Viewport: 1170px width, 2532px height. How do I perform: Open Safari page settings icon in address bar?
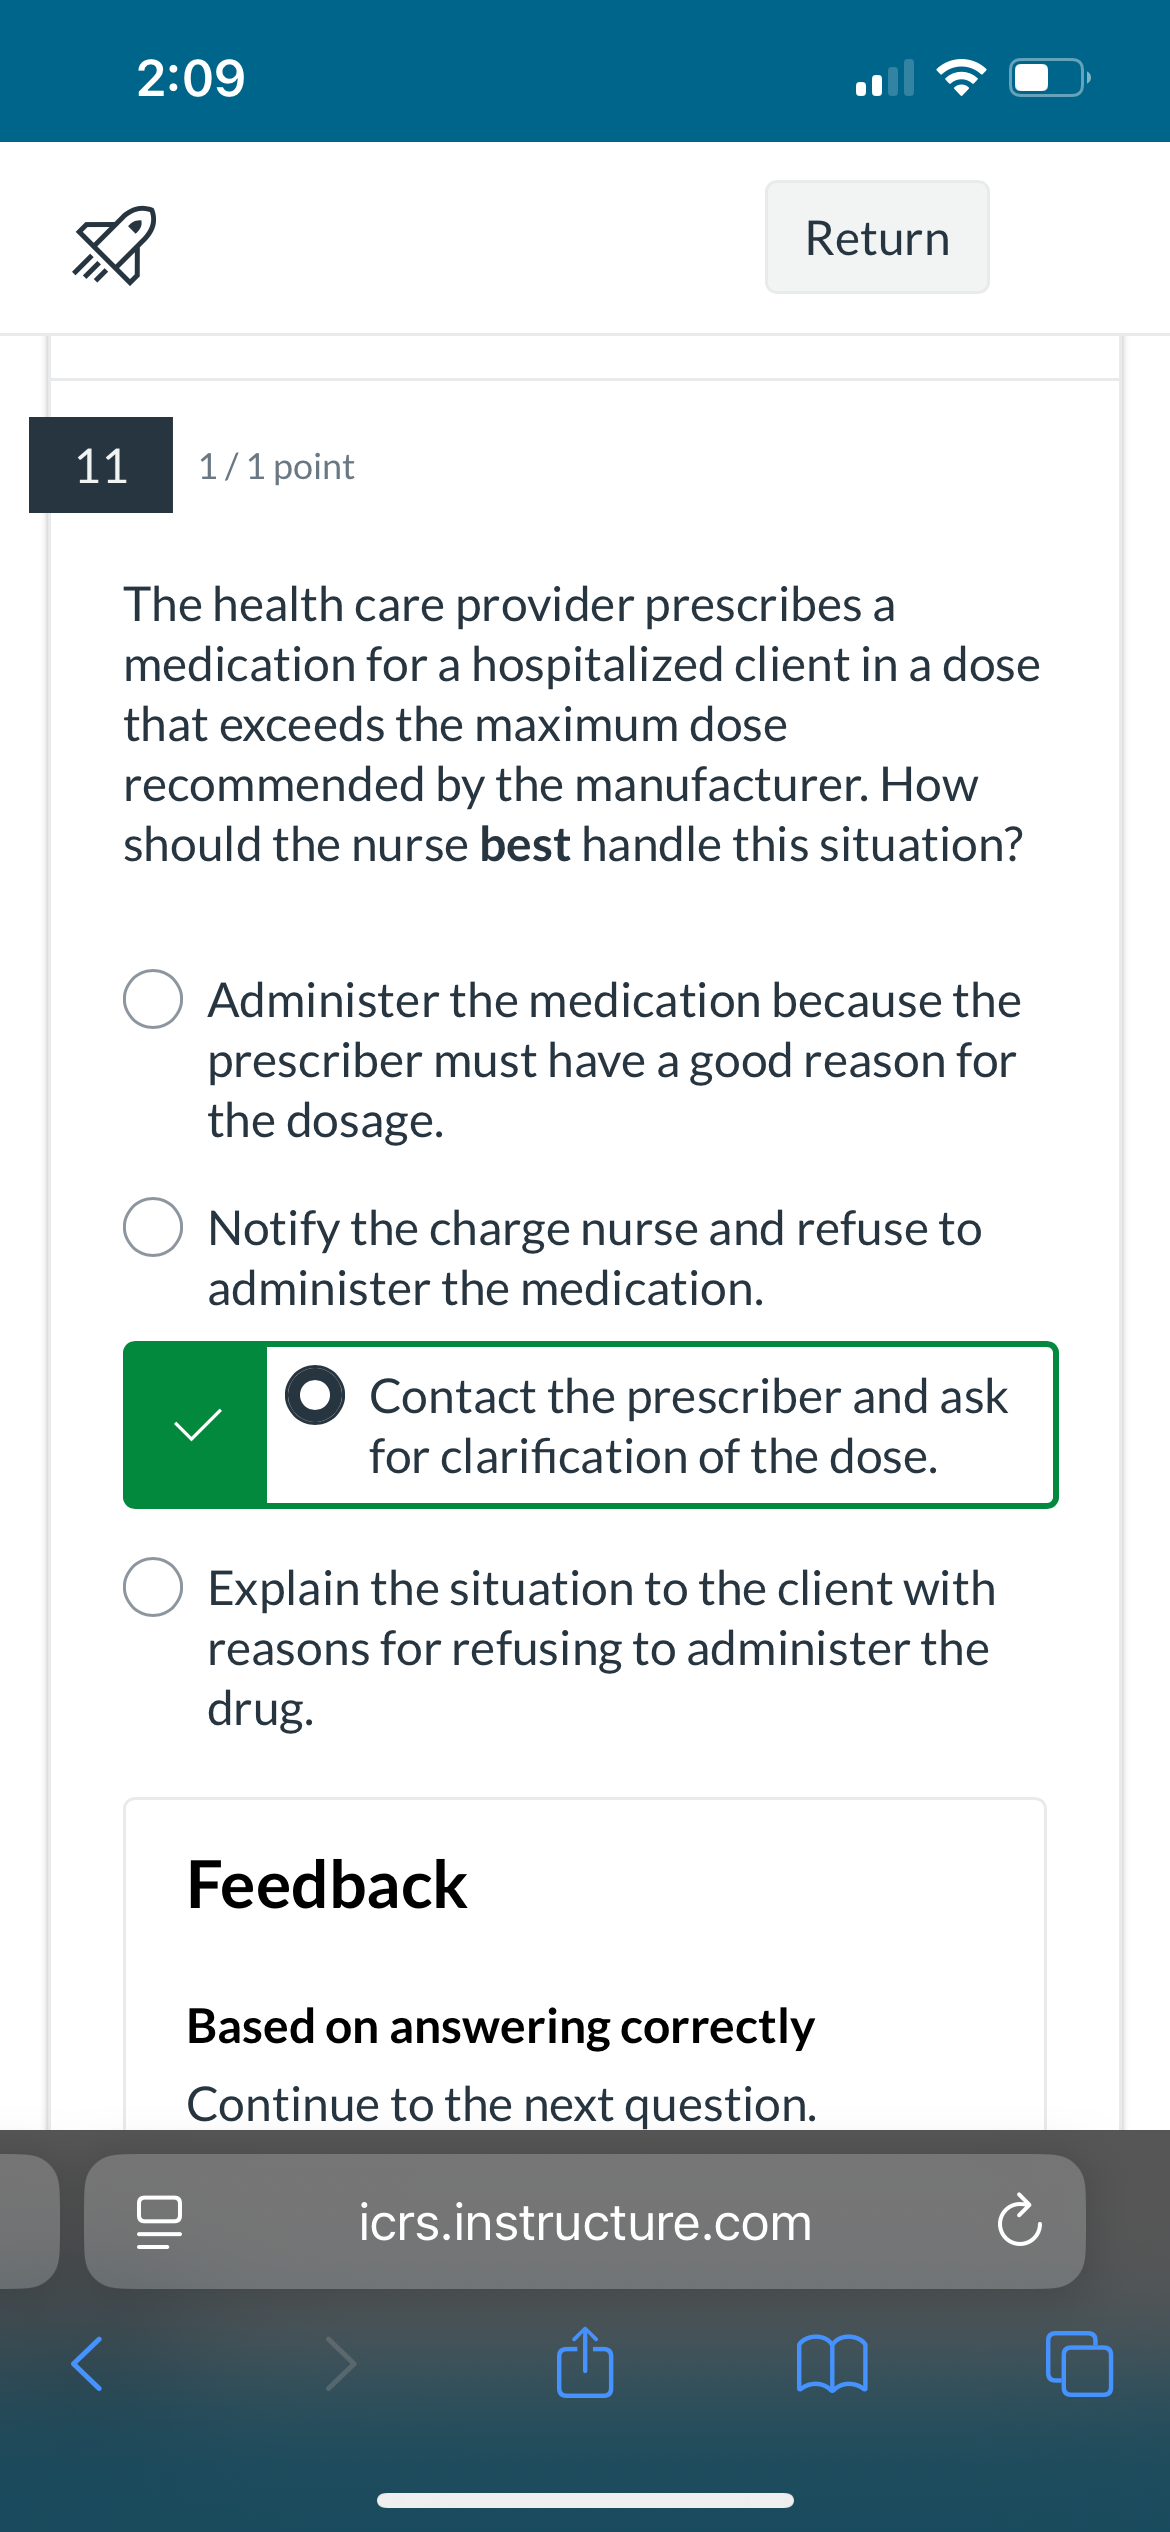(x=159, y=2222)
